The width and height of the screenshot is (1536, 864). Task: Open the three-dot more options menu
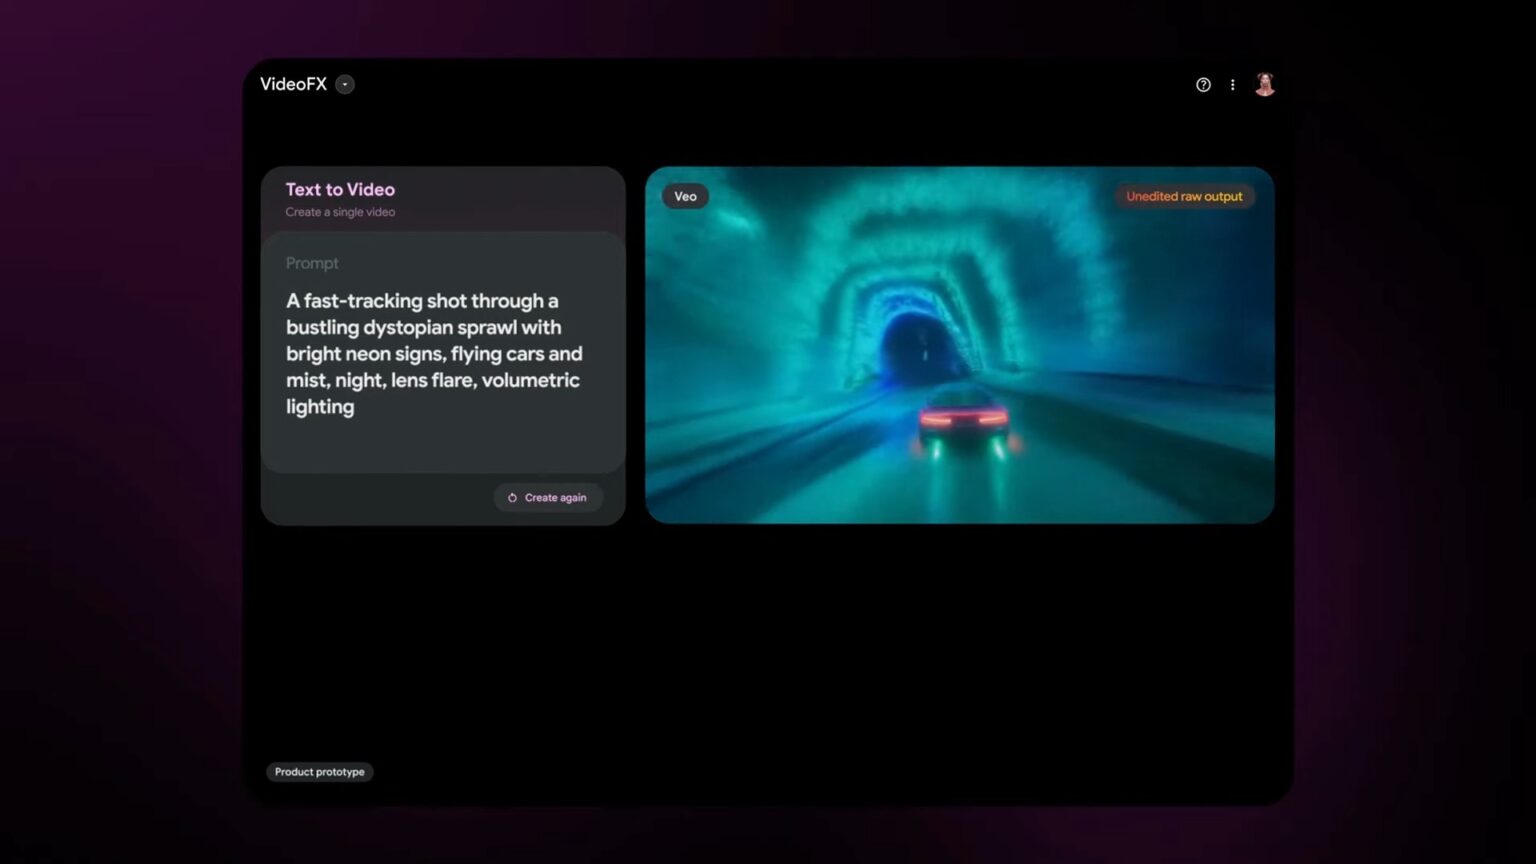[x=1232, y=85]
